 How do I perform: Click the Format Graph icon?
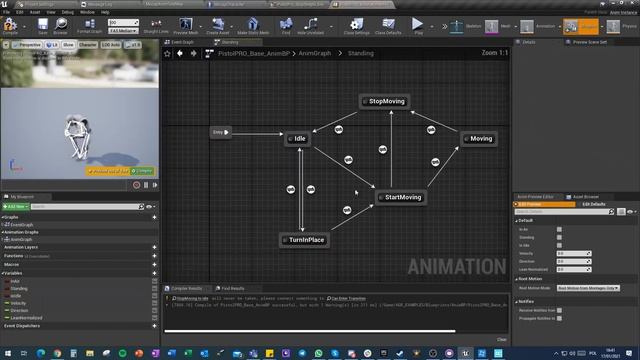pos(89,25)
